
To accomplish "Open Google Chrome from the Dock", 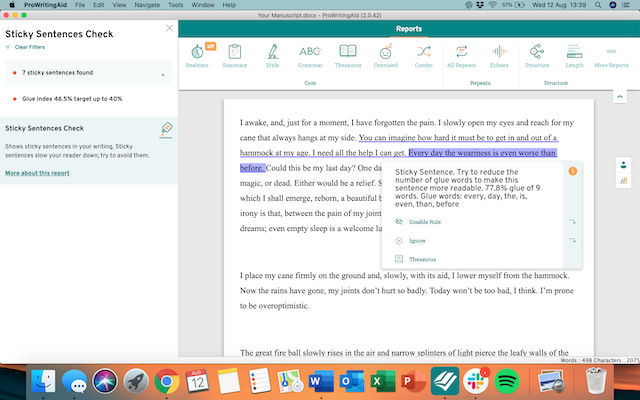I will (167, 382).
